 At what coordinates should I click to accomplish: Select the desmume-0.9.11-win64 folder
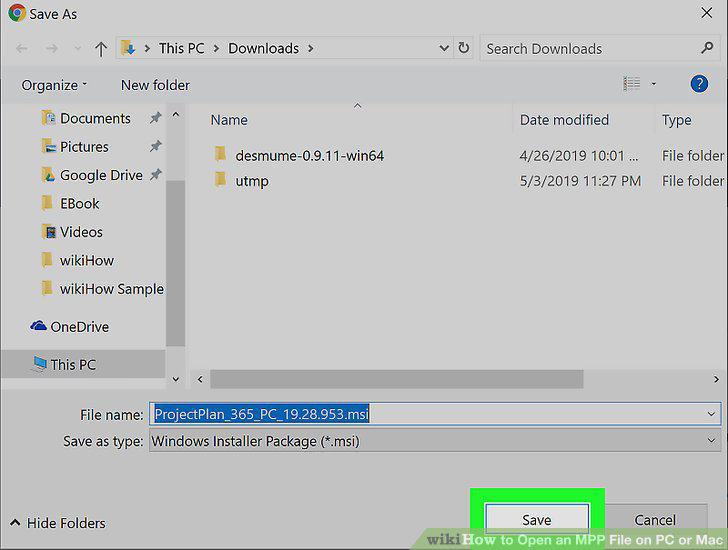310,155
